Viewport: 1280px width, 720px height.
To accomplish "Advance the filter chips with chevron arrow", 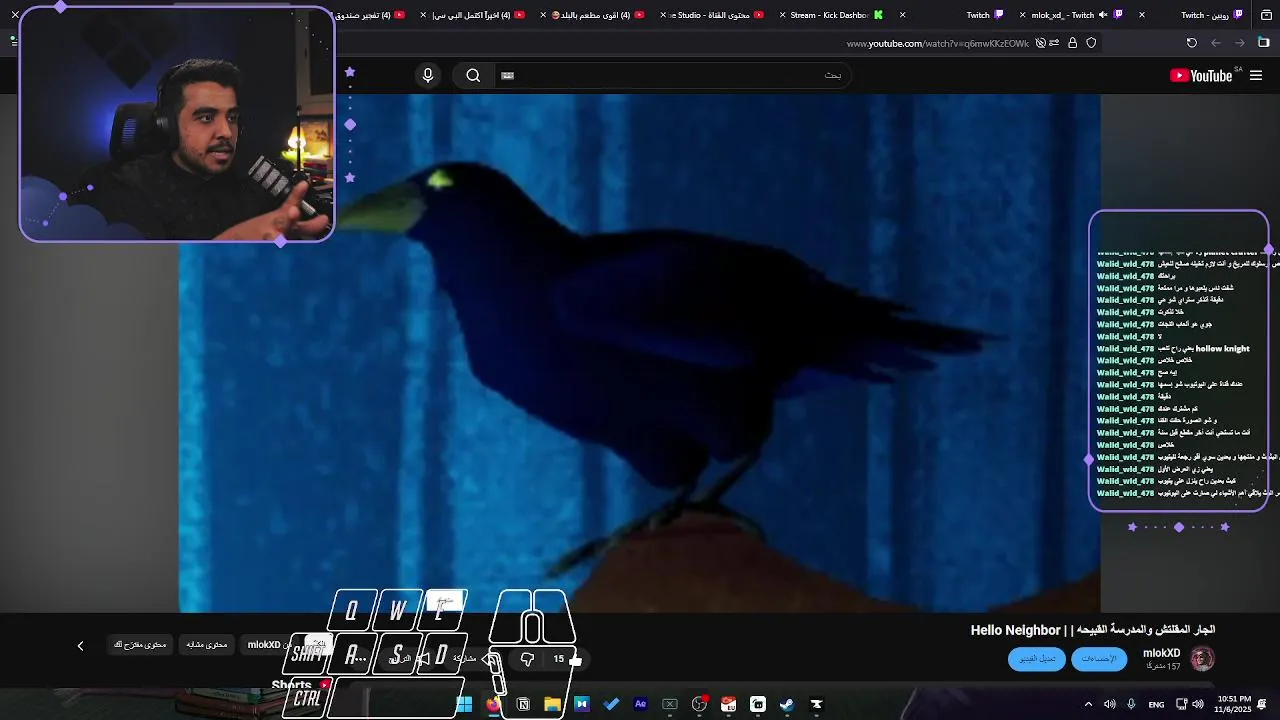I will [81, 646].
